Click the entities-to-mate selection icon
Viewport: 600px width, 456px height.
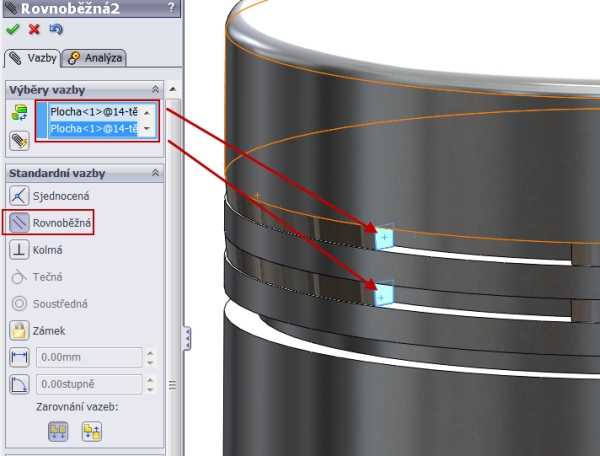click(x=19, y=112)
